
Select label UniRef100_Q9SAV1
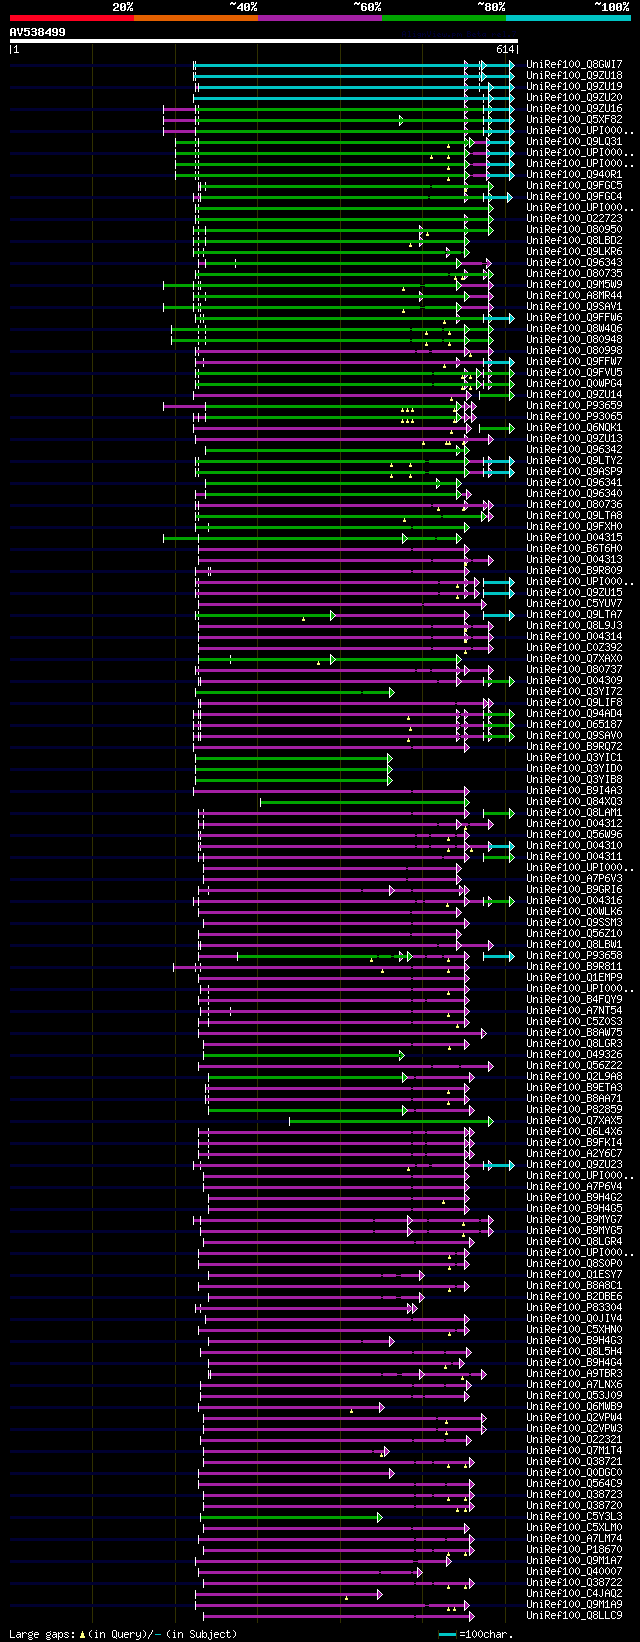click(574, 306)
